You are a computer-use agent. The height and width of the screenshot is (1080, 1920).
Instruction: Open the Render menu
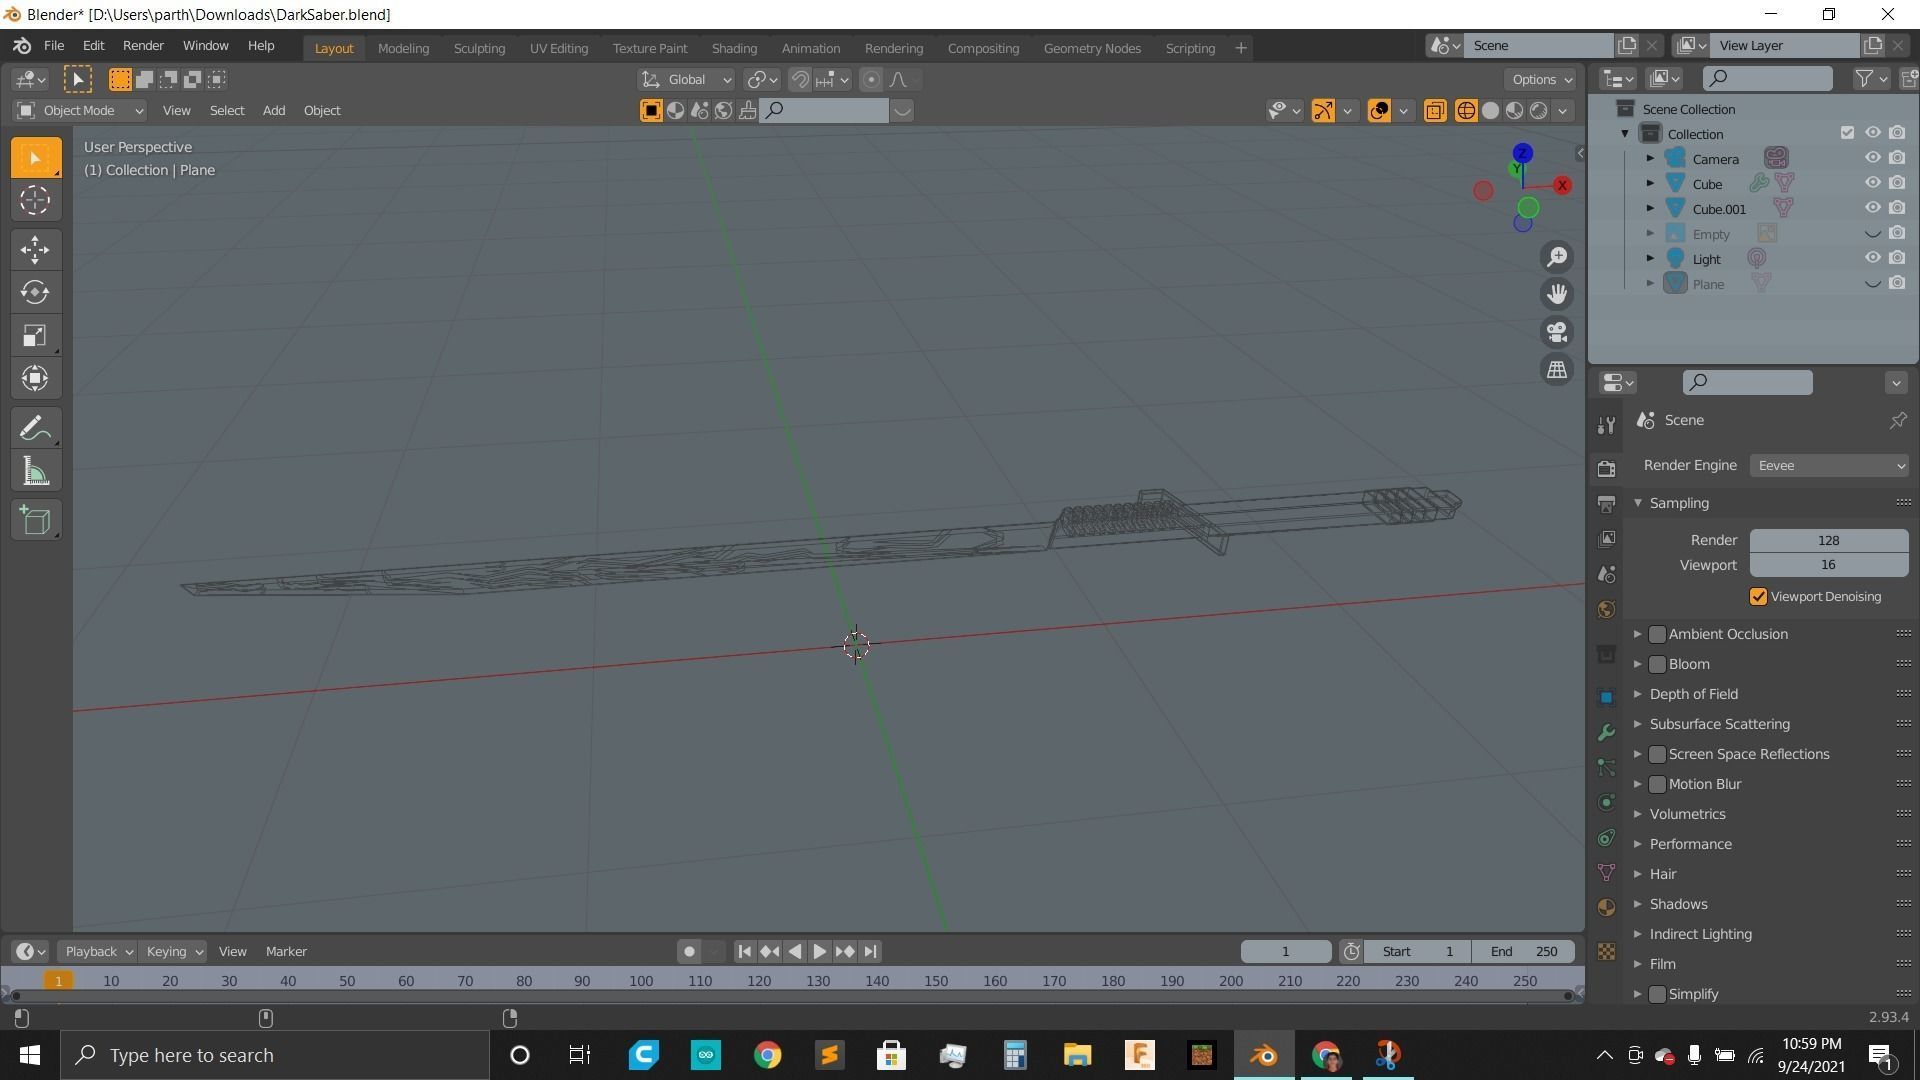tap(143, 46)
